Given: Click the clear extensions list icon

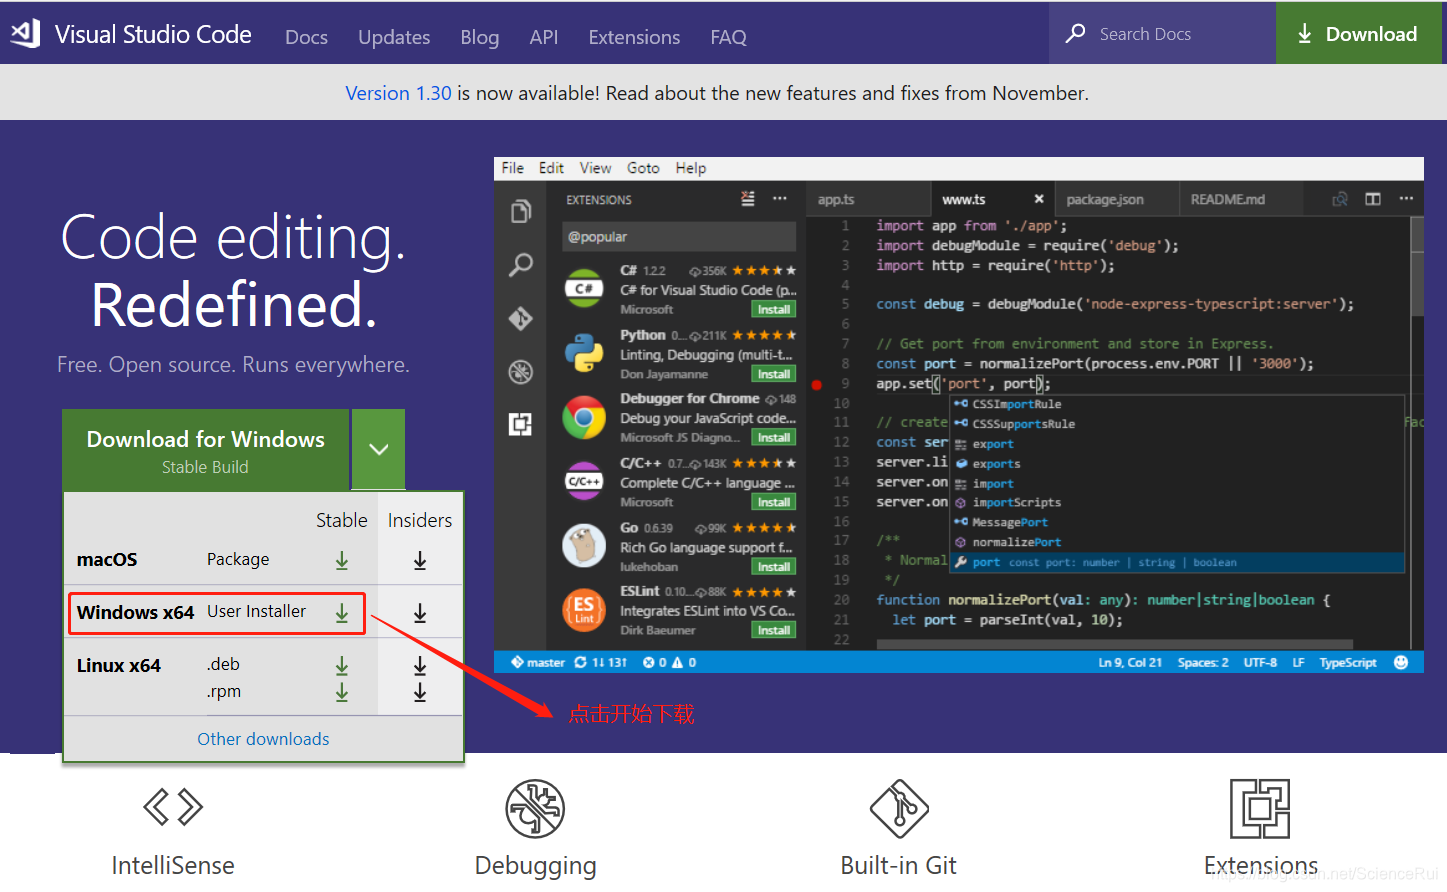Looking at the screenshot, I should [x=748, y=199].
